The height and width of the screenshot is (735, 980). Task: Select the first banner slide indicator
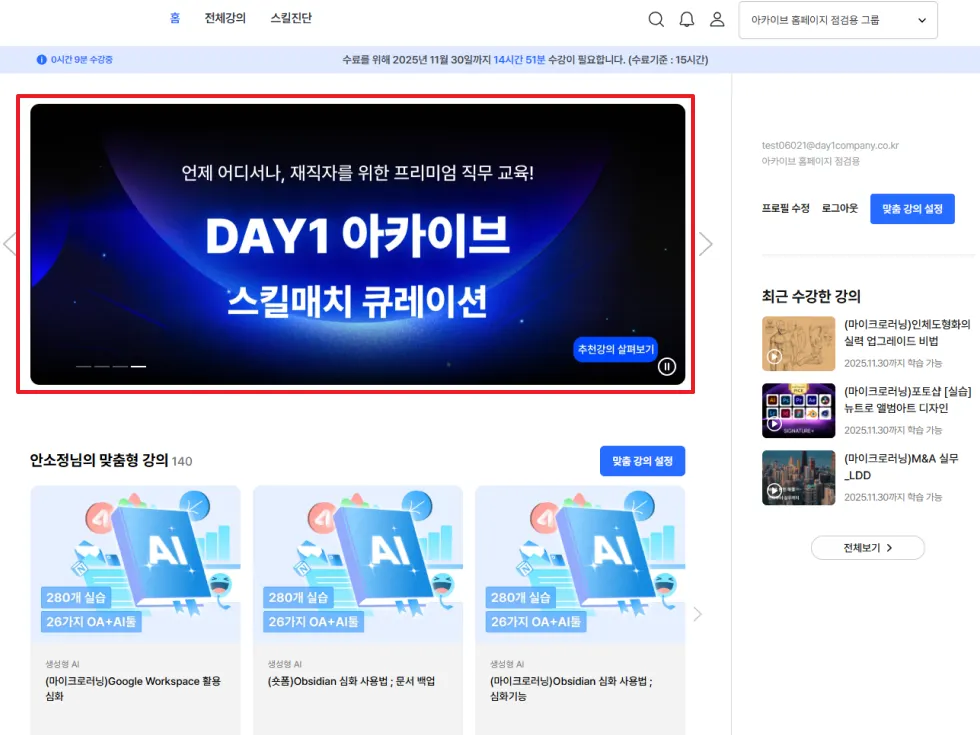[83, 366]
